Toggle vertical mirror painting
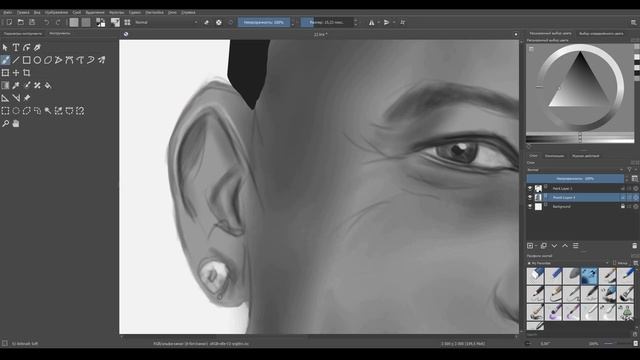Viewport: 640px width, 360px height. tap(386, 22)
